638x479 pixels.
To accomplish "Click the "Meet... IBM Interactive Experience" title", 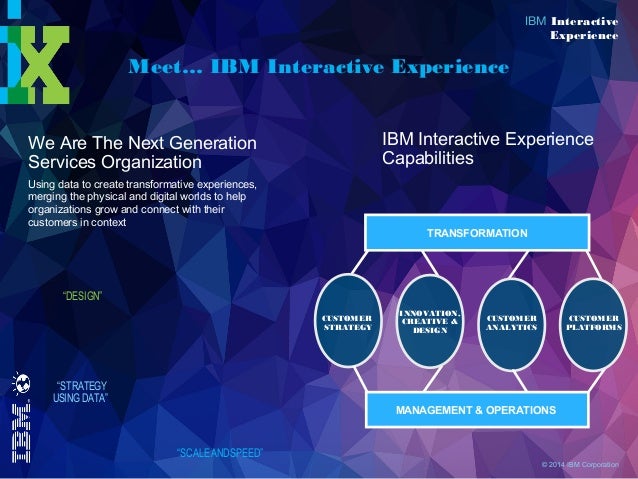I will 319,67.
